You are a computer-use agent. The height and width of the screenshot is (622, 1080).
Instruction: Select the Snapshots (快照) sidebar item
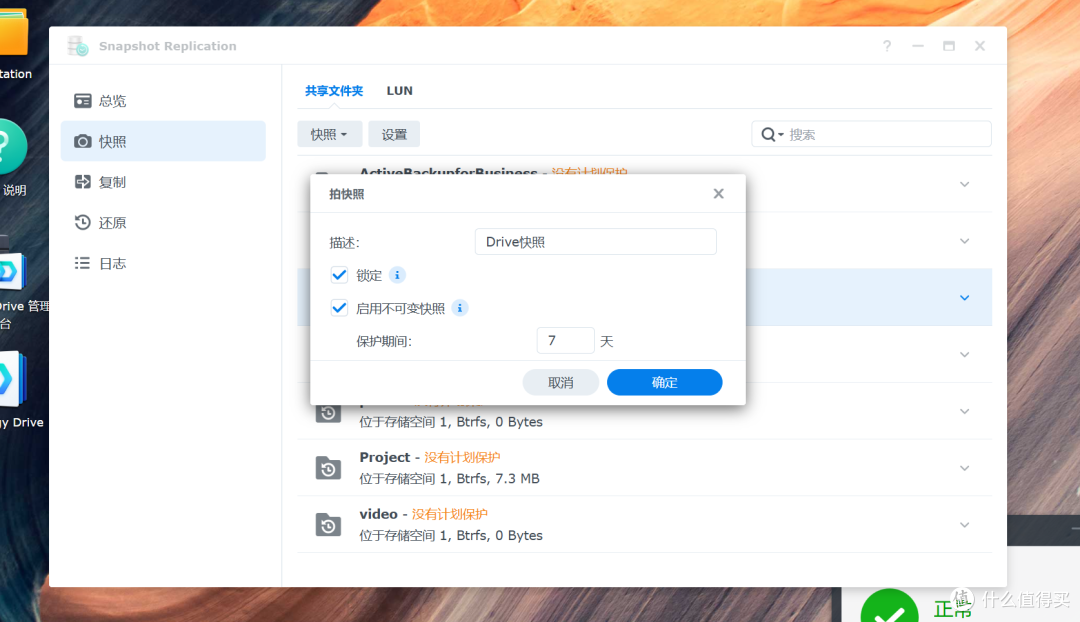[x=163, y=141]
